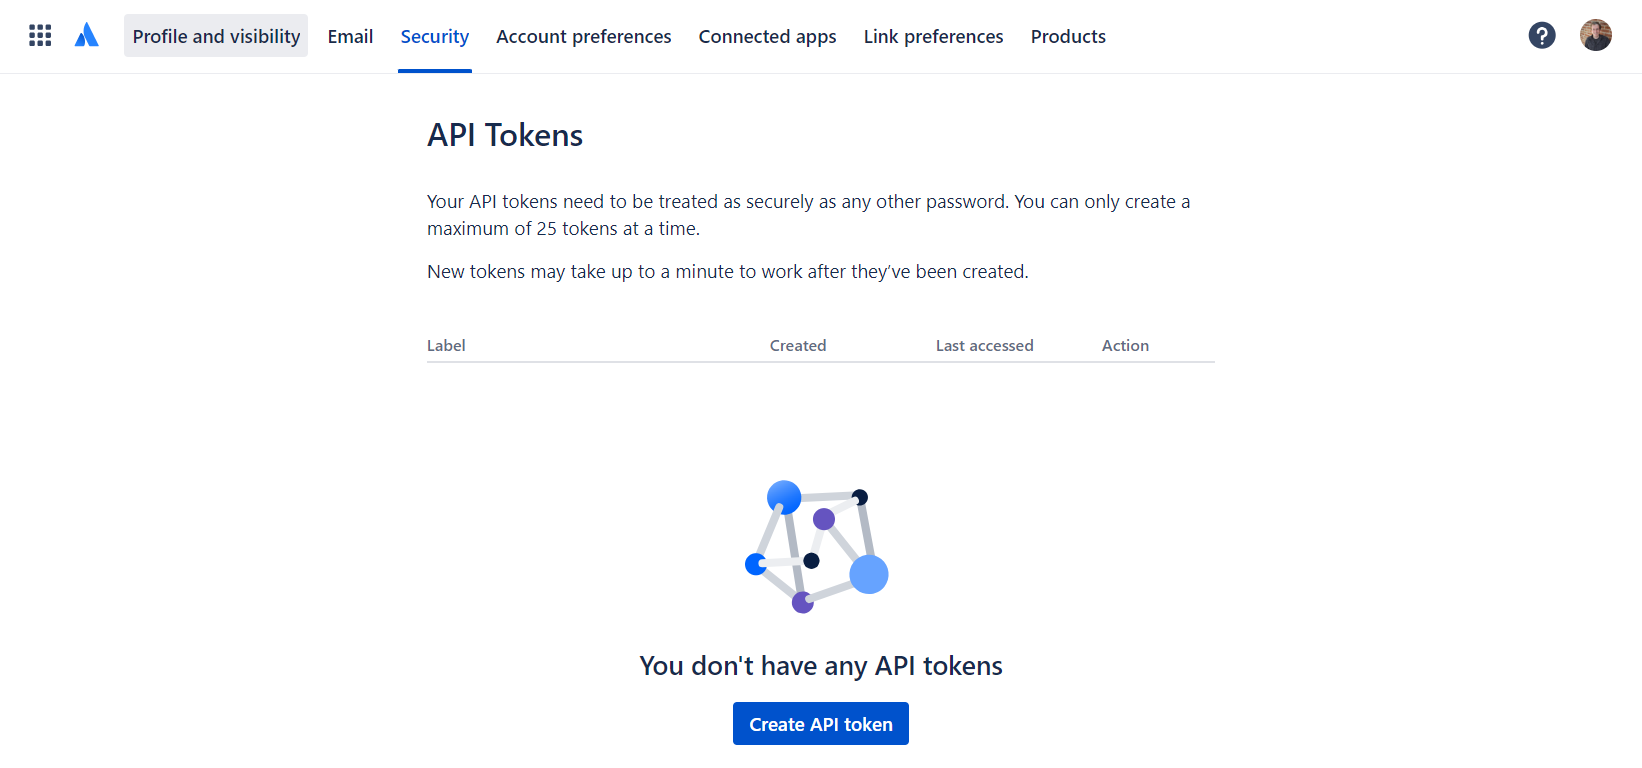Click the Last accessed column header
The width and height of the screenshot is (1642, 768).
(984, 345)
